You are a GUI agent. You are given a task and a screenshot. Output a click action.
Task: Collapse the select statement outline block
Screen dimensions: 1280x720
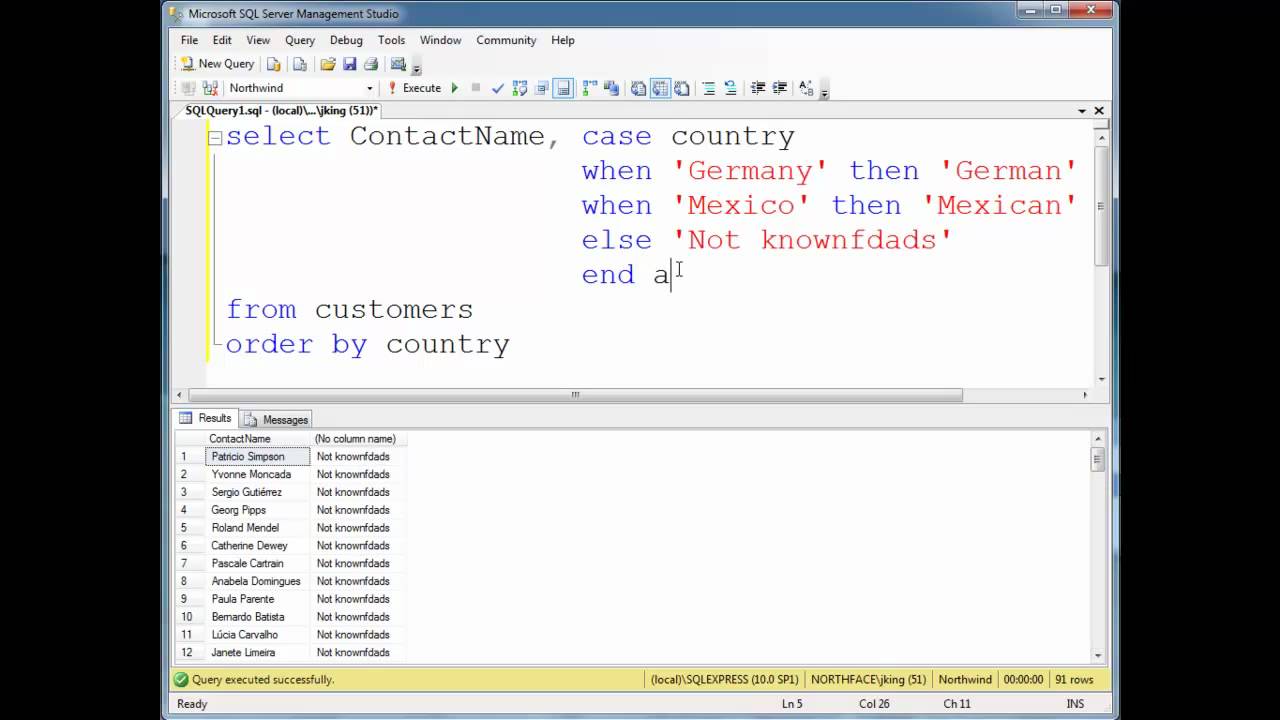pyautogui.click(x=214, y=137)
